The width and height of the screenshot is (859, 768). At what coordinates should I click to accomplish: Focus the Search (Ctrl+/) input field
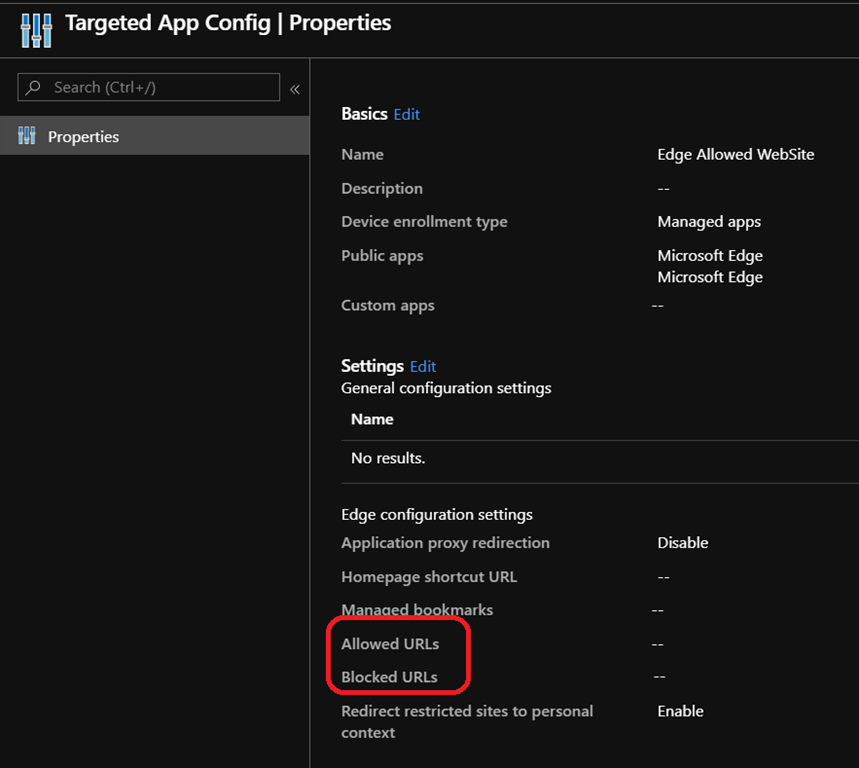160,88
